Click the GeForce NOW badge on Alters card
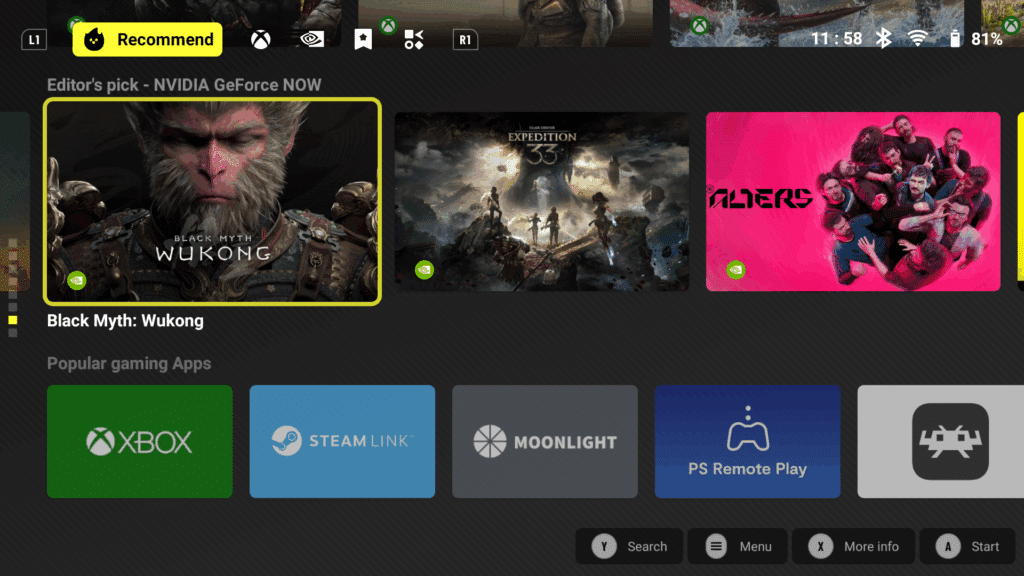 [x=735, y=270]
